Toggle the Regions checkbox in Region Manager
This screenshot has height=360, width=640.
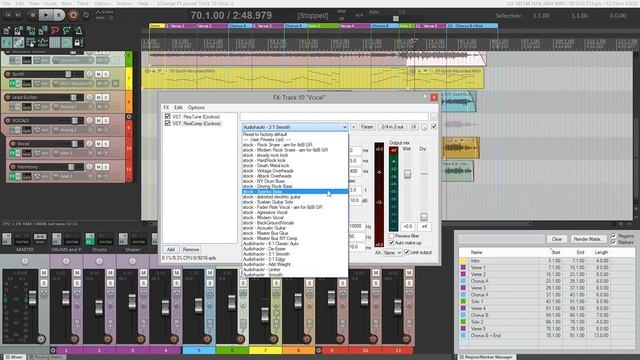tap(614, 236)
